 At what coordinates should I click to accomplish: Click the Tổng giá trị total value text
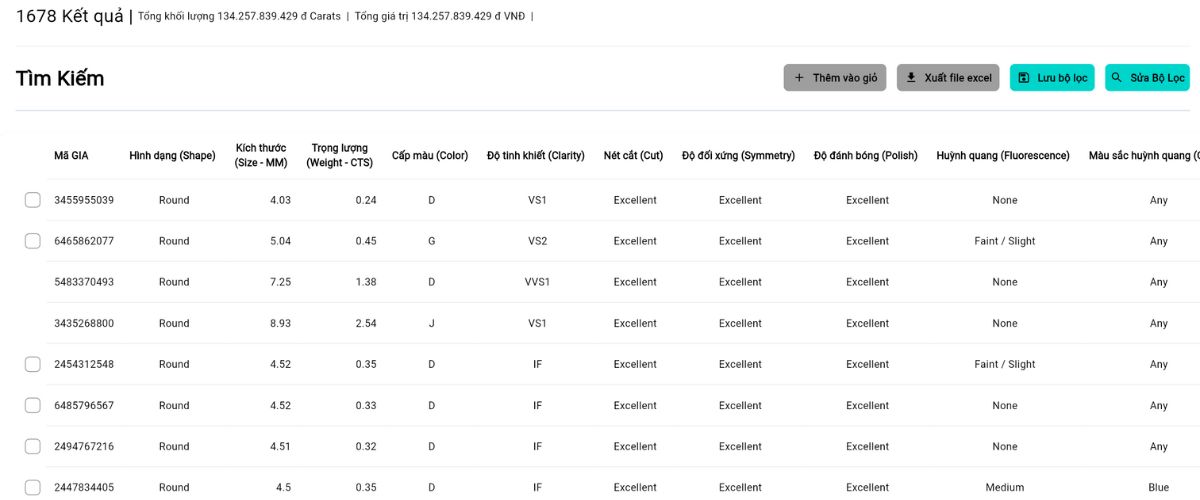[x=440, y=16]
